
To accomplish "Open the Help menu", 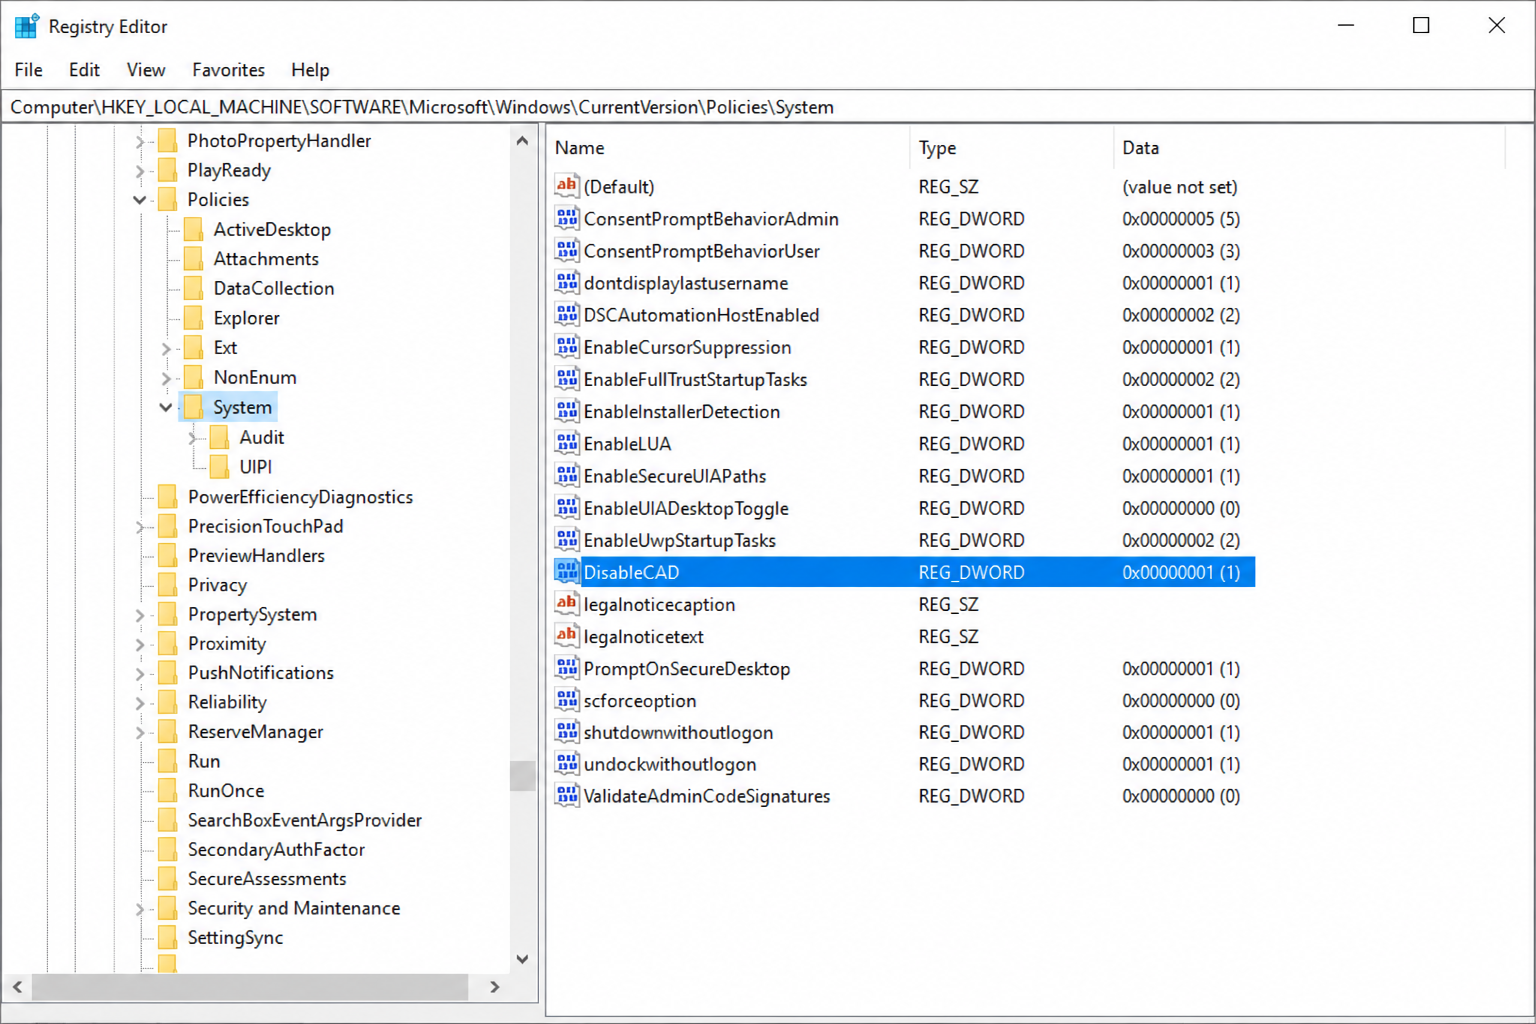I will [310, 70].
